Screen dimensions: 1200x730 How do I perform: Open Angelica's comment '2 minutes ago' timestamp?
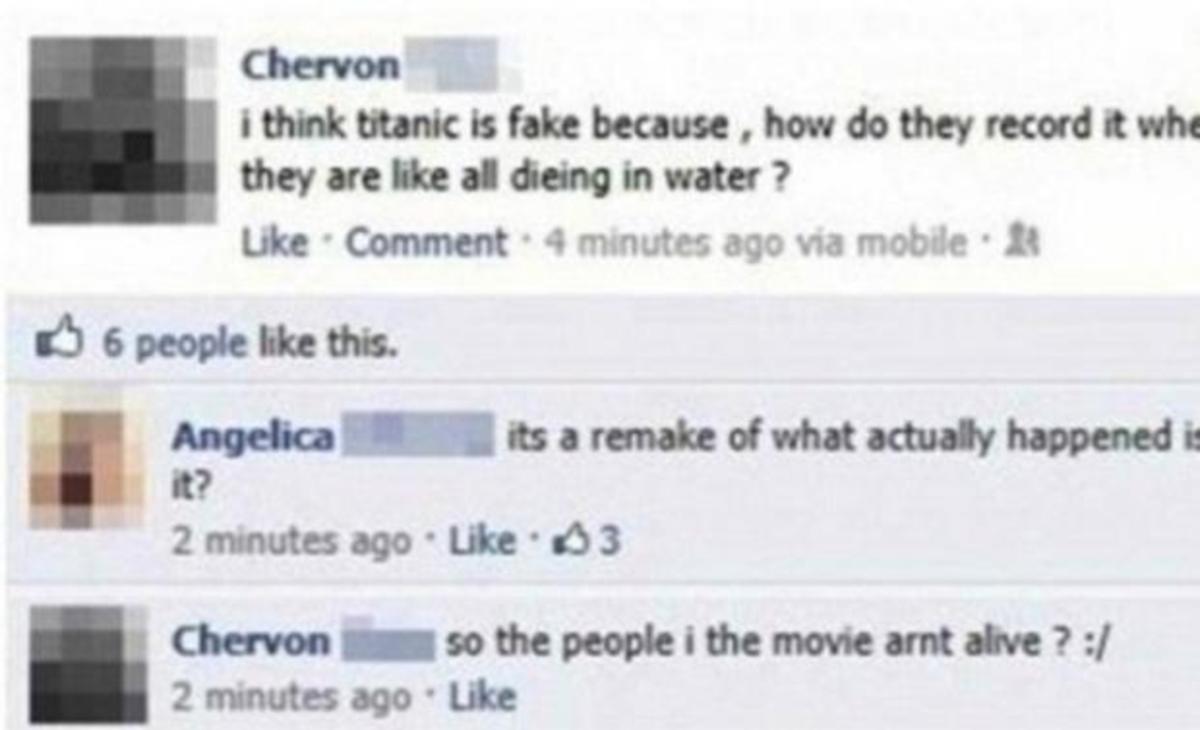point(292,542)
